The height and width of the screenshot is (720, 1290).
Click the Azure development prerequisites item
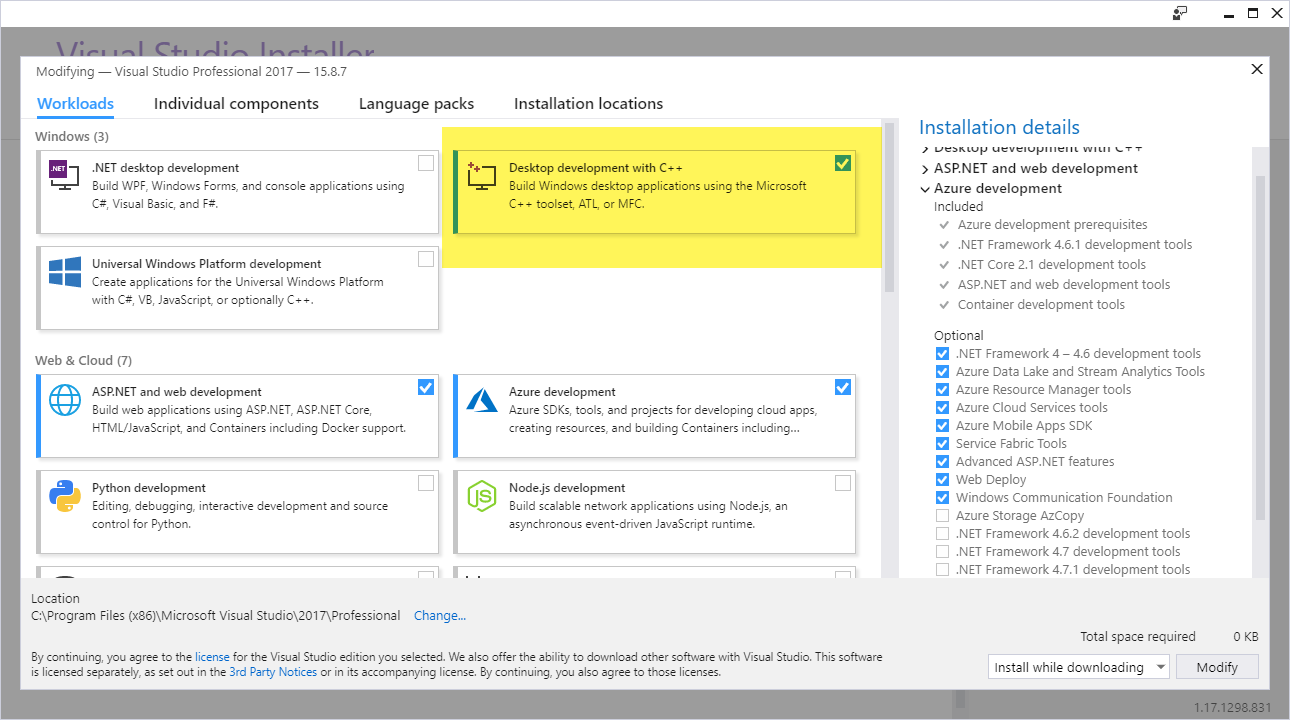tap(1052, 225)
